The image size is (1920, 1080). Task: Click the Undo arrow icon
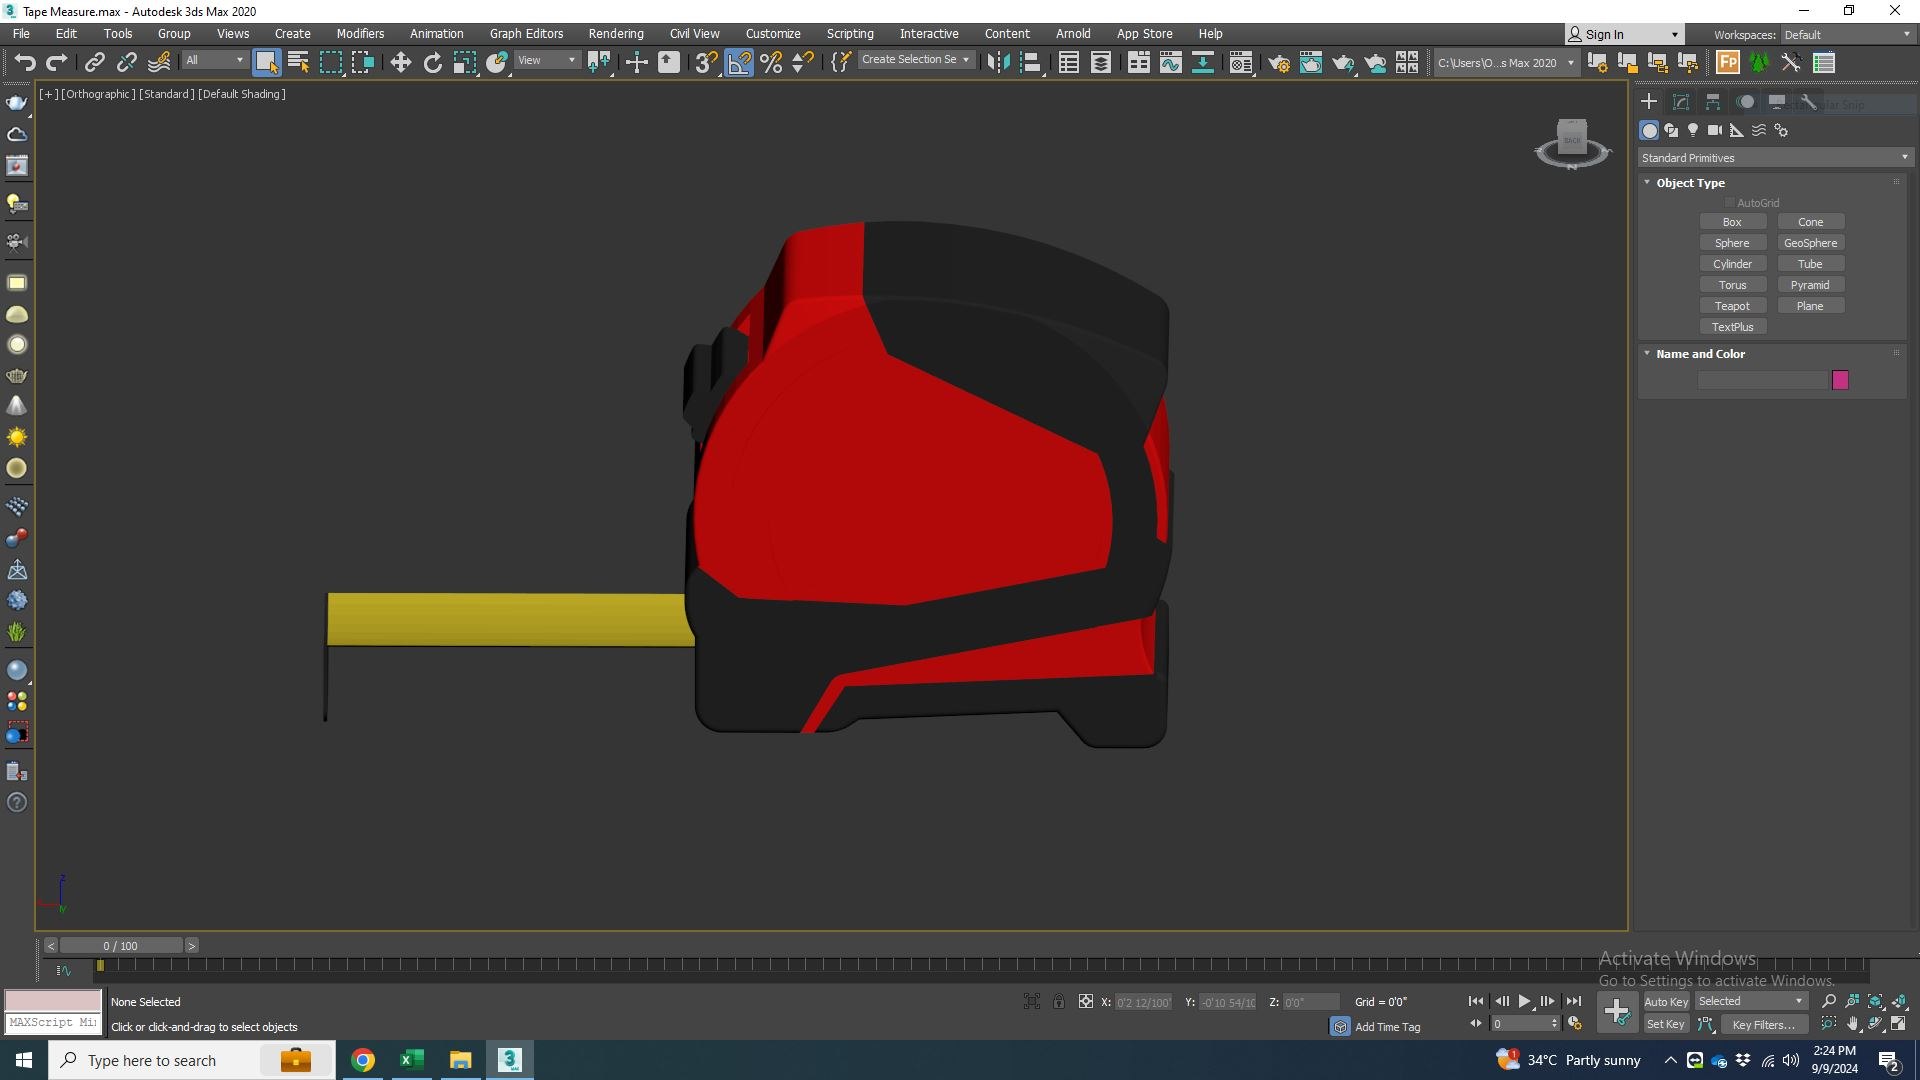point(24,63)
